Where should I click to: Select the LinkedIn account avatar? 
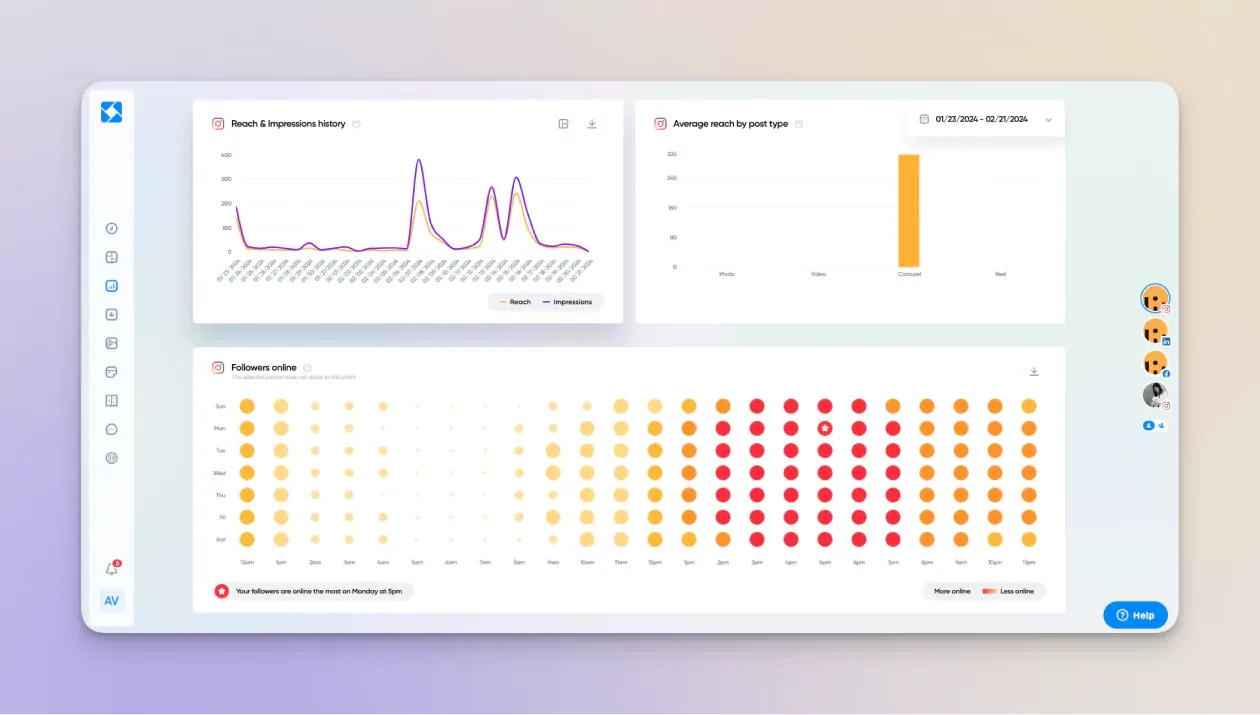coord(1155,331)
